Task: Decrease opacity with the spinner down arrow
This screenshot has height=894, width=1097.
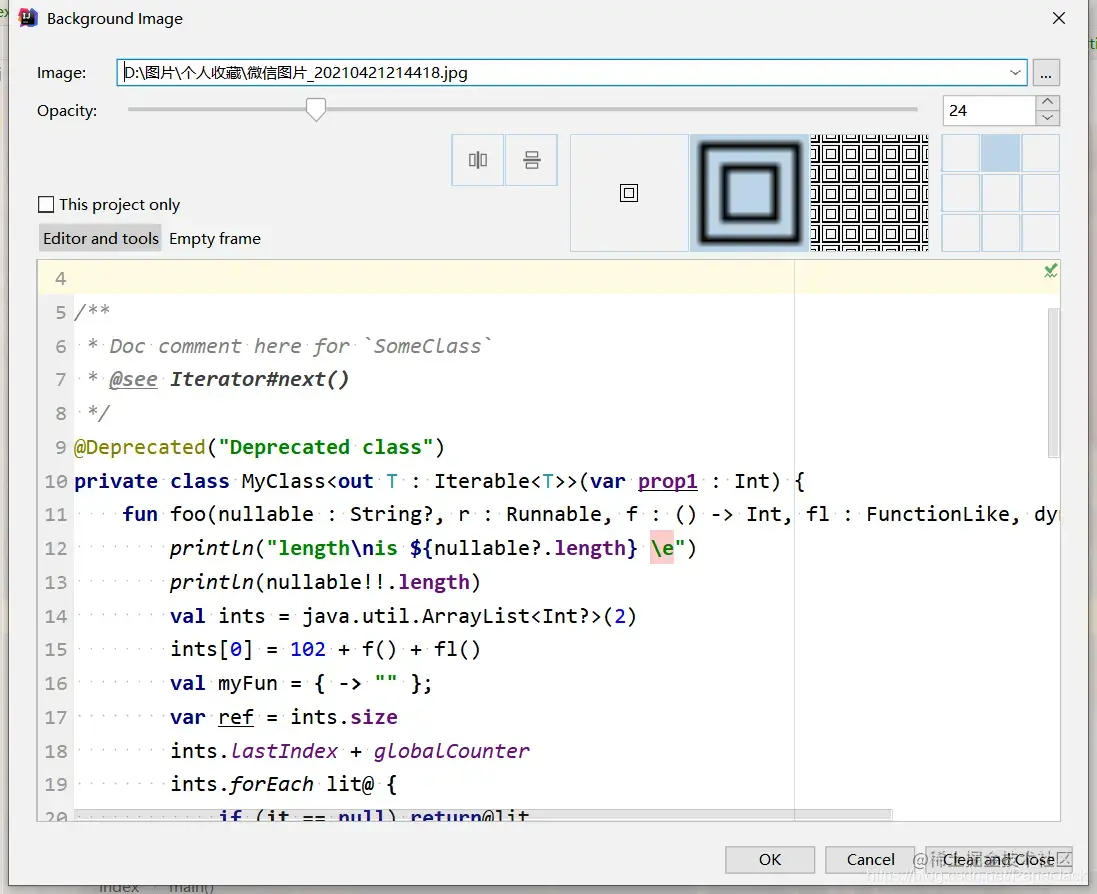Action: tap(1047, 118)
